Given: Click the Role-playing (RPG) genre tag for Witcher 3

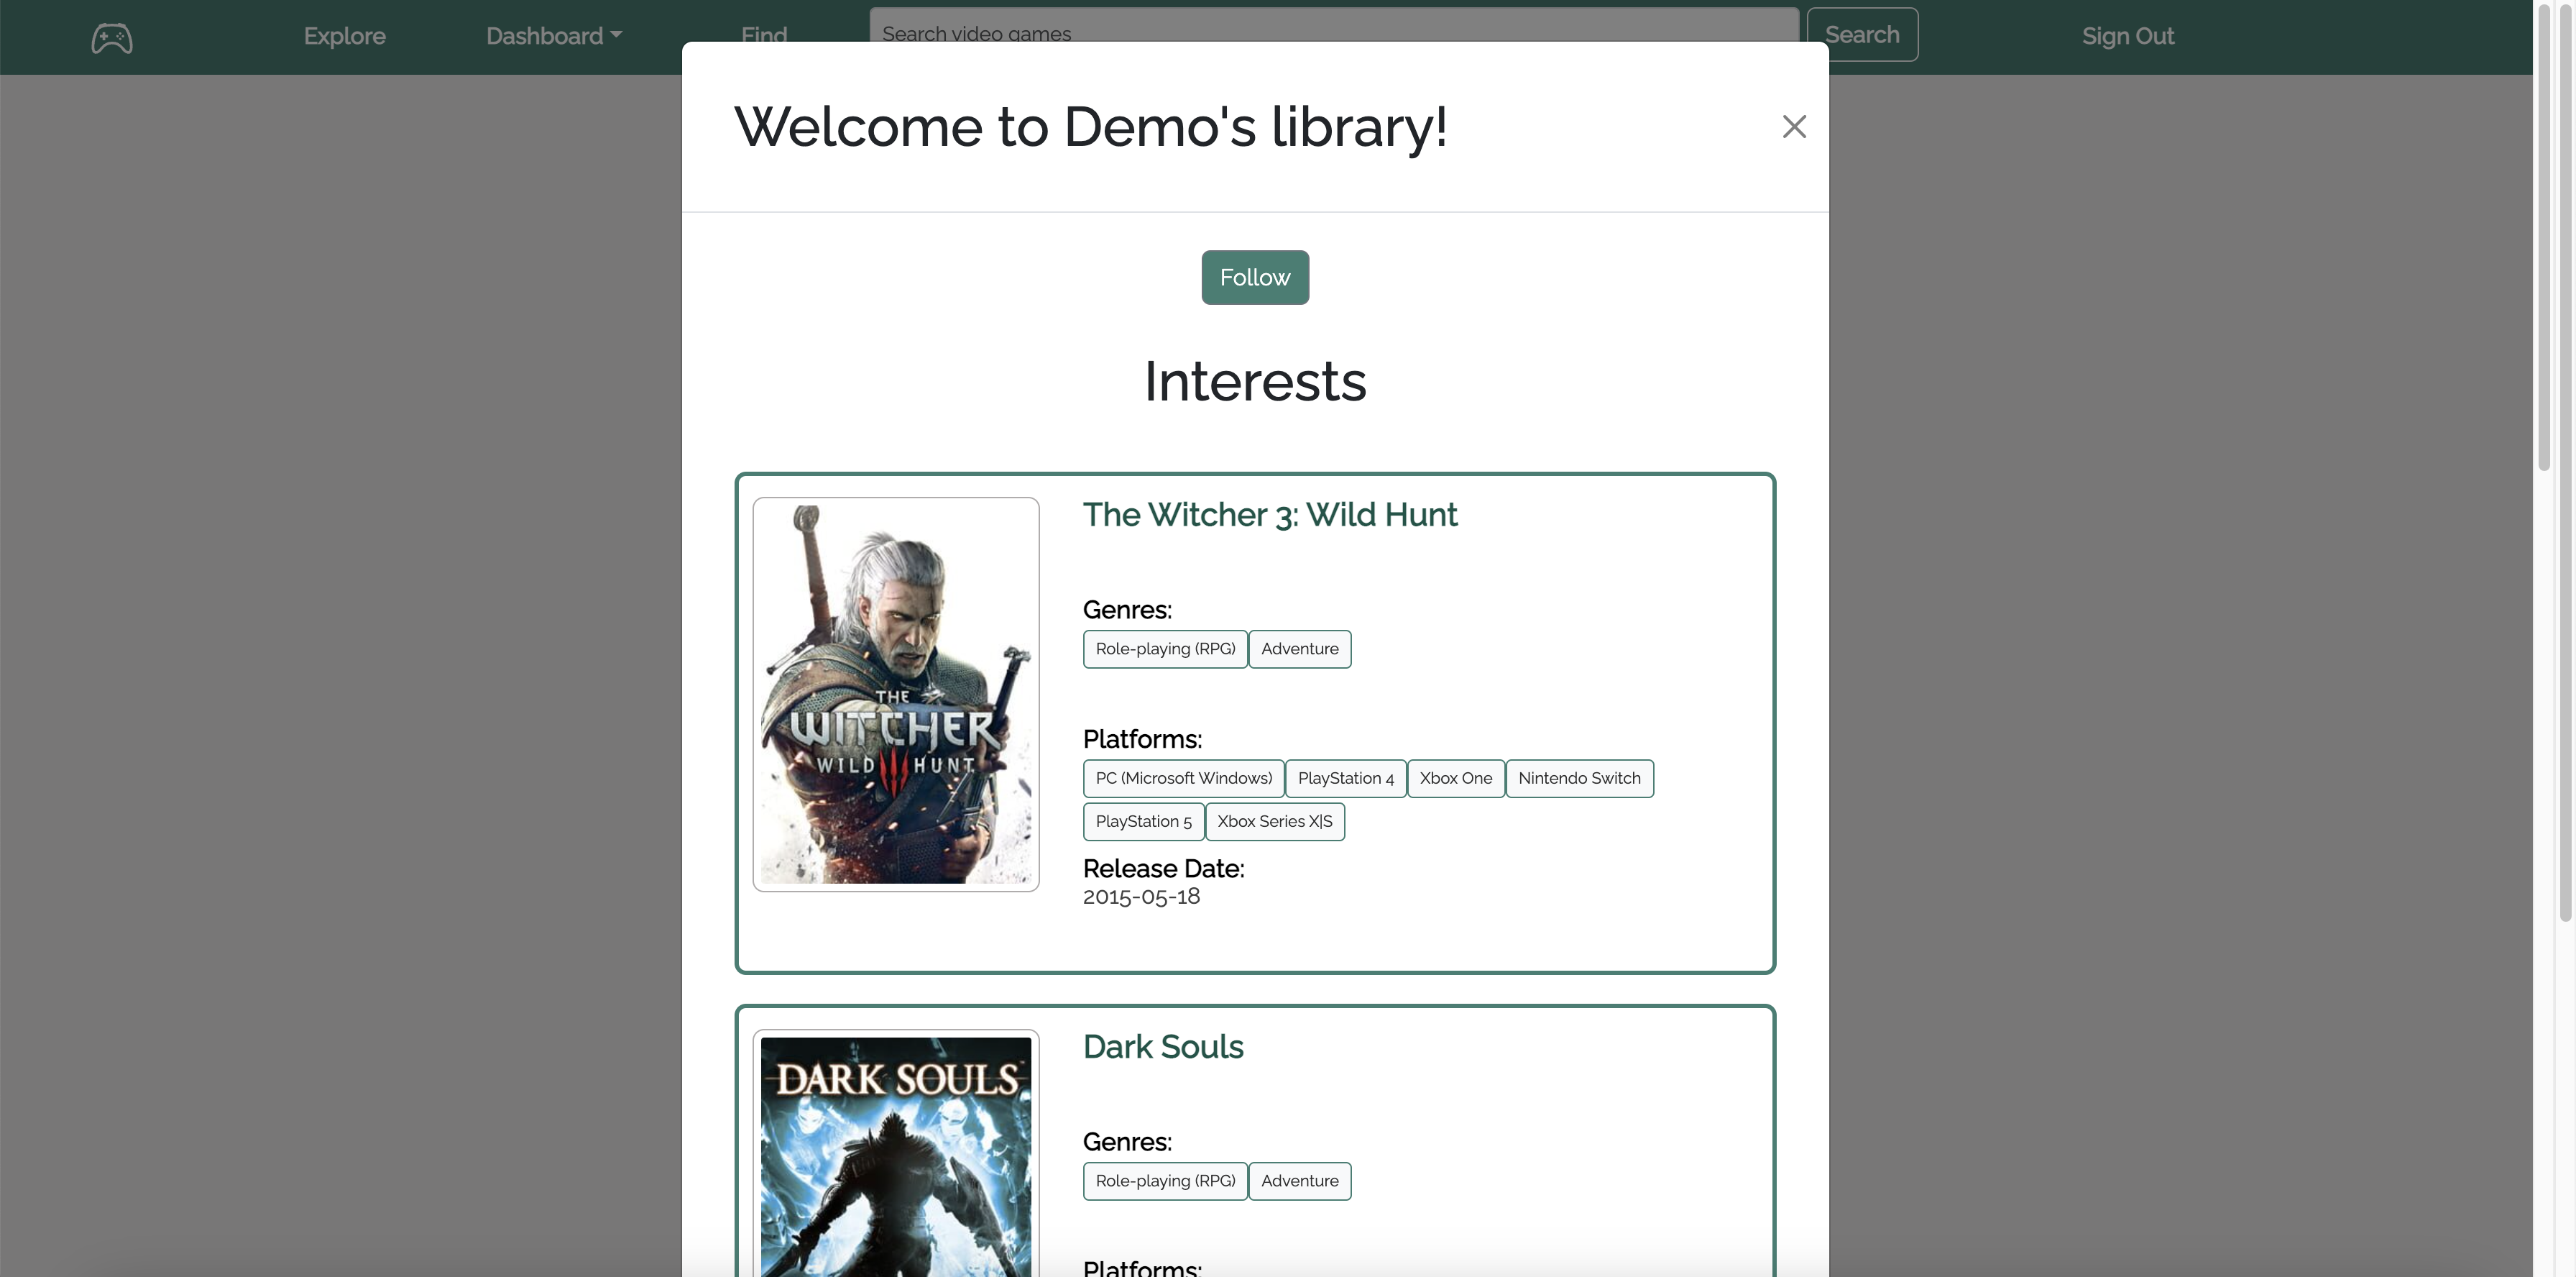Looking at the screenshot, I should (x=1164, y=649).
